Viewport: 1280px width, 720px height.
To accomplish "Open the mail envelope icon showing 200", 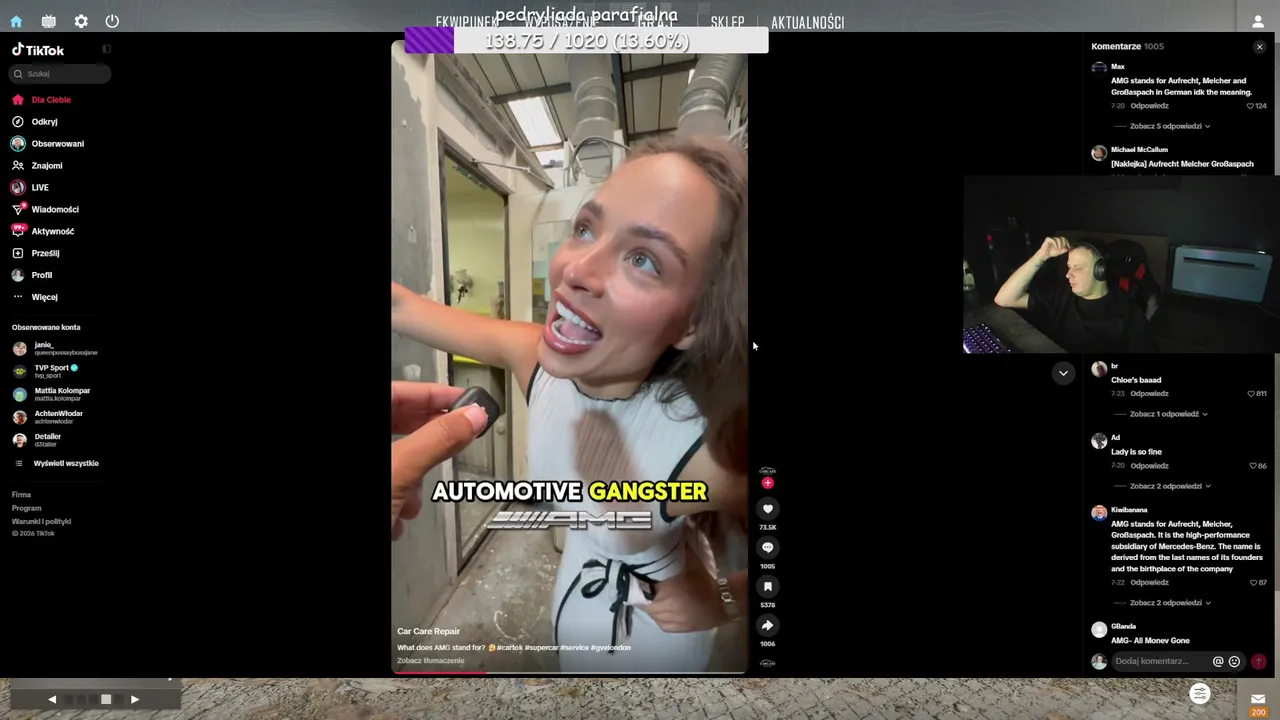I will [1258, 699].
